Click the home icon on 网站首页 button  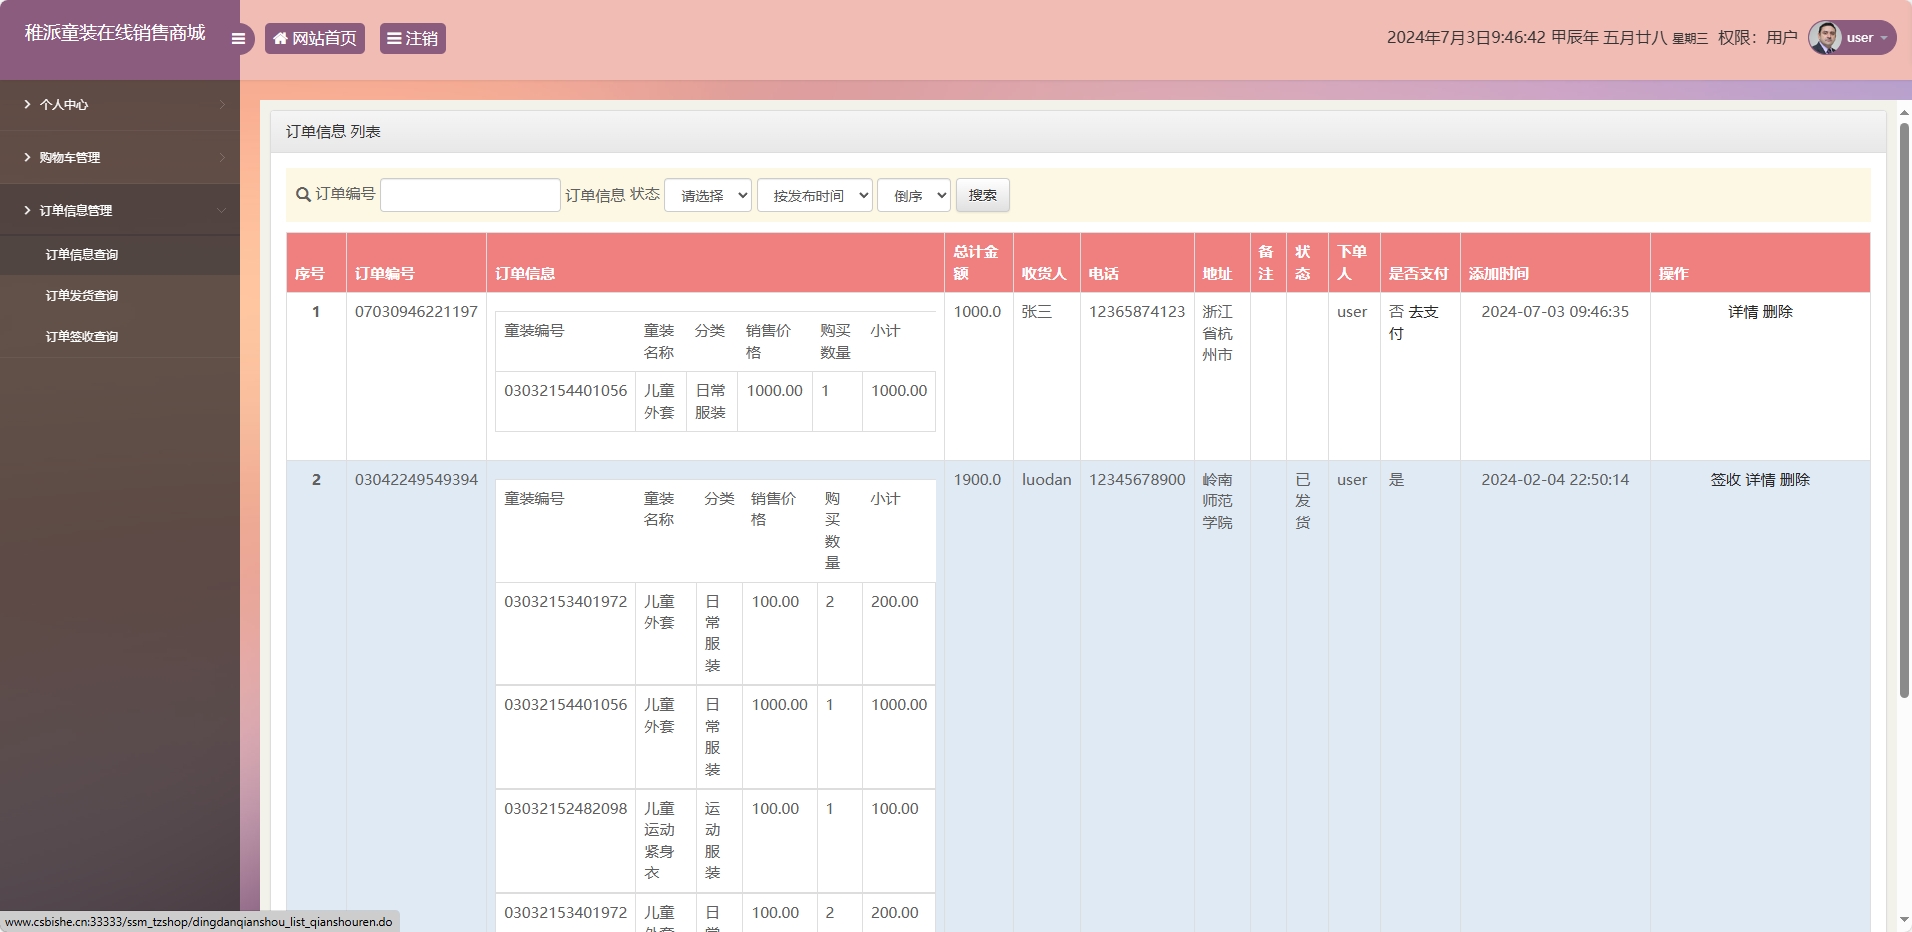tap(281, 38)
